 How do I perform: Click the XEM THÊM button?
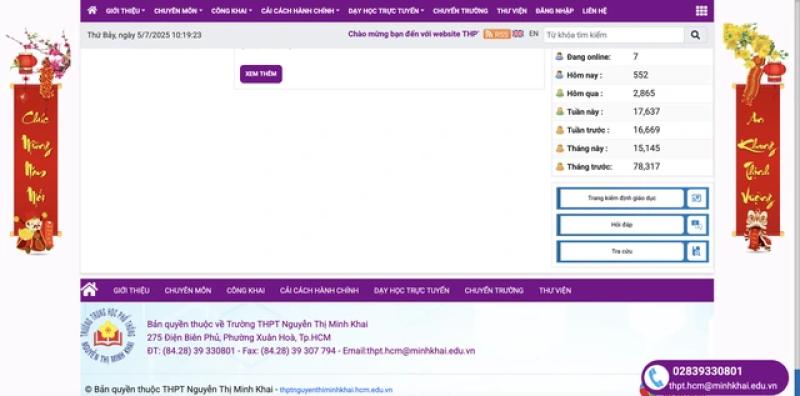[x=261, y=74]
